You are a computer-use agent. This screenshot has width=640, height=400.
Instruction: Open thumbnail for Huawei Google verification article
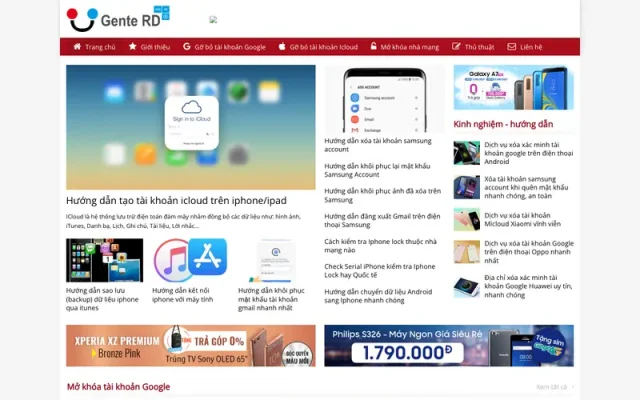click(x=467, y=286)
